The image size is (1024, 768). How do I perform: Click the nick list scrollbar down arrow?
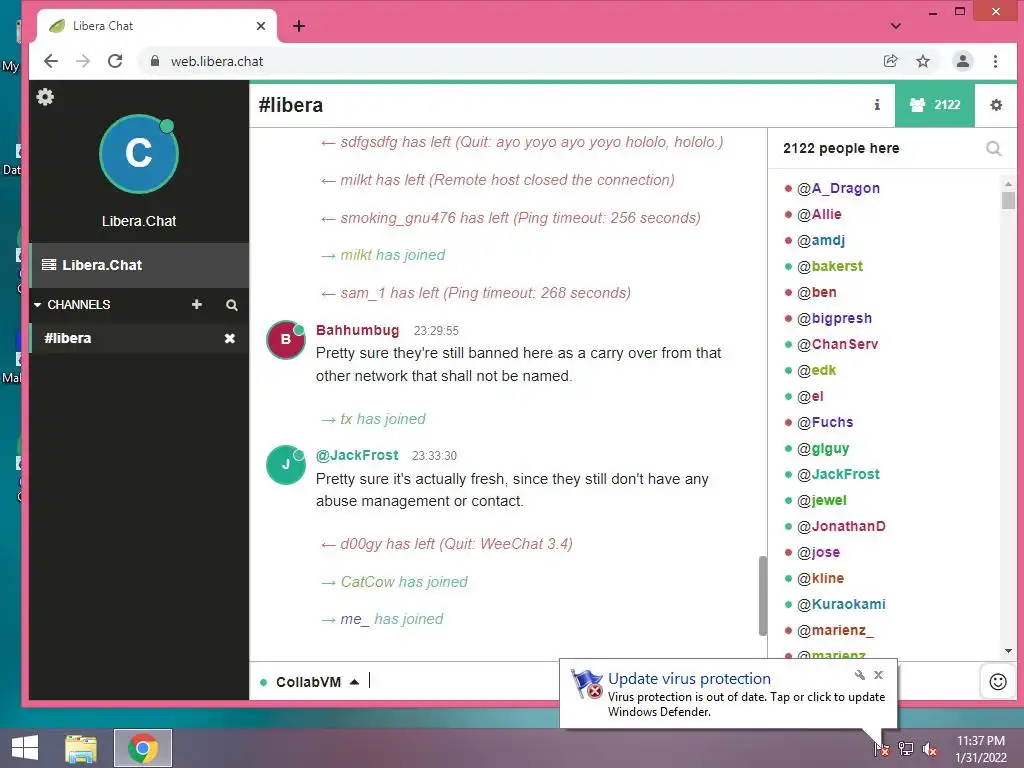click(1008, 651)
